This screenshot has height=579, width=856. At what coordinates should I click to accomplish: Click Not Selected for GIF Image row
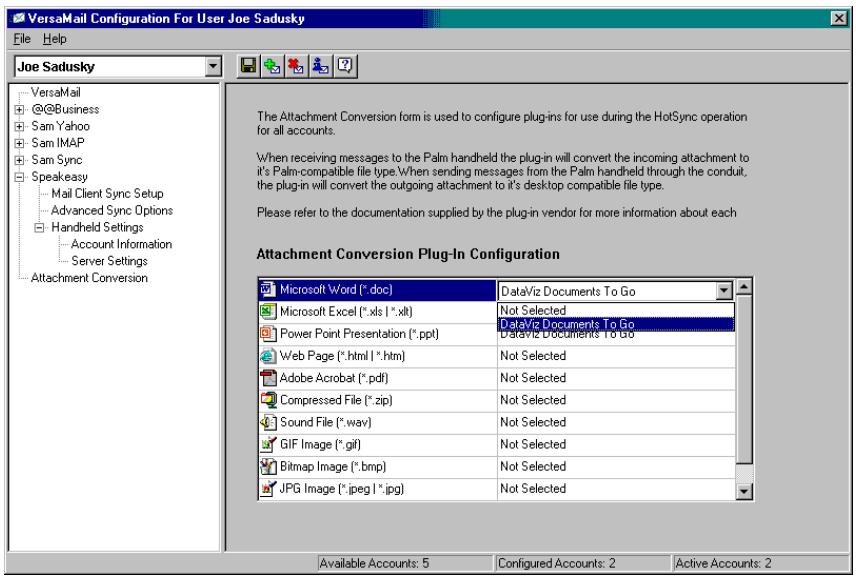click(x=533, y=444)
